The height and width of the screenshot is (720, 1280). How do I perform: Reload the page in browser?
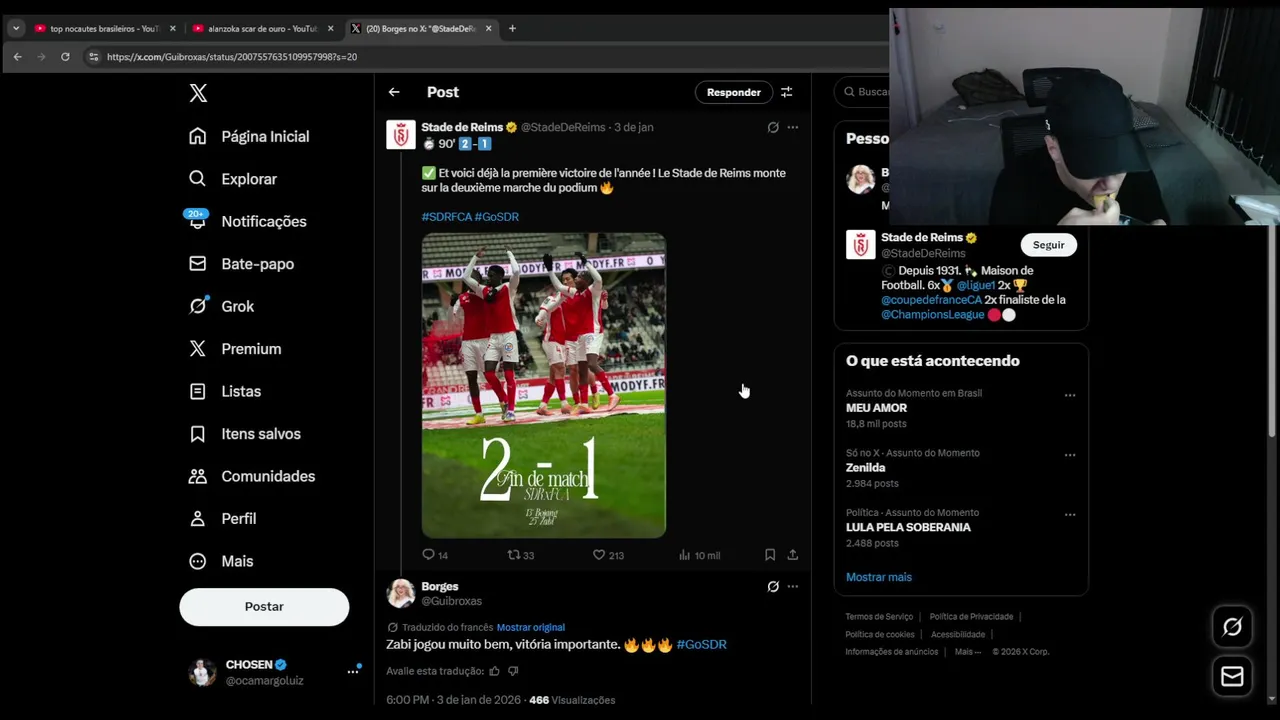[x=65, y=57]
